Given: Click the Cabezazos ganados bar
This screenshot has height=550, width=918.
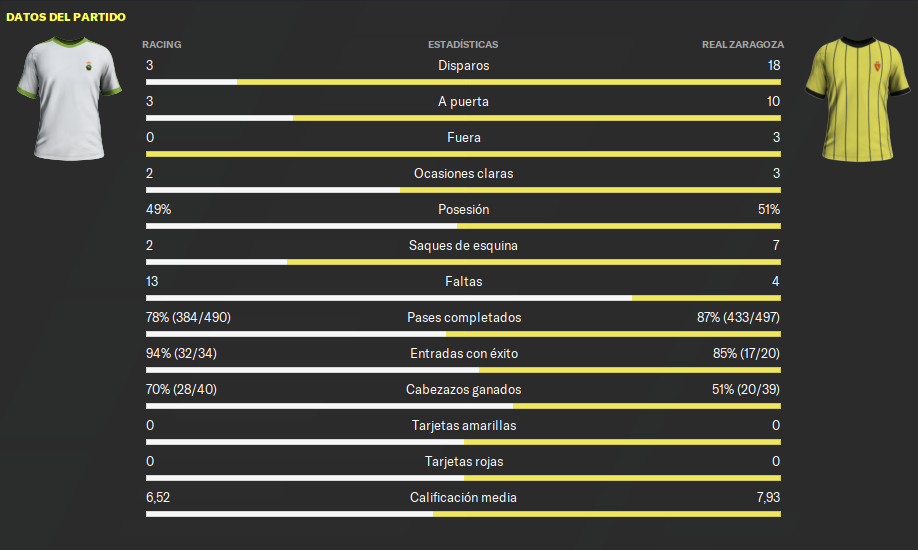Looking at the screenshot, I should pos(463,406).
